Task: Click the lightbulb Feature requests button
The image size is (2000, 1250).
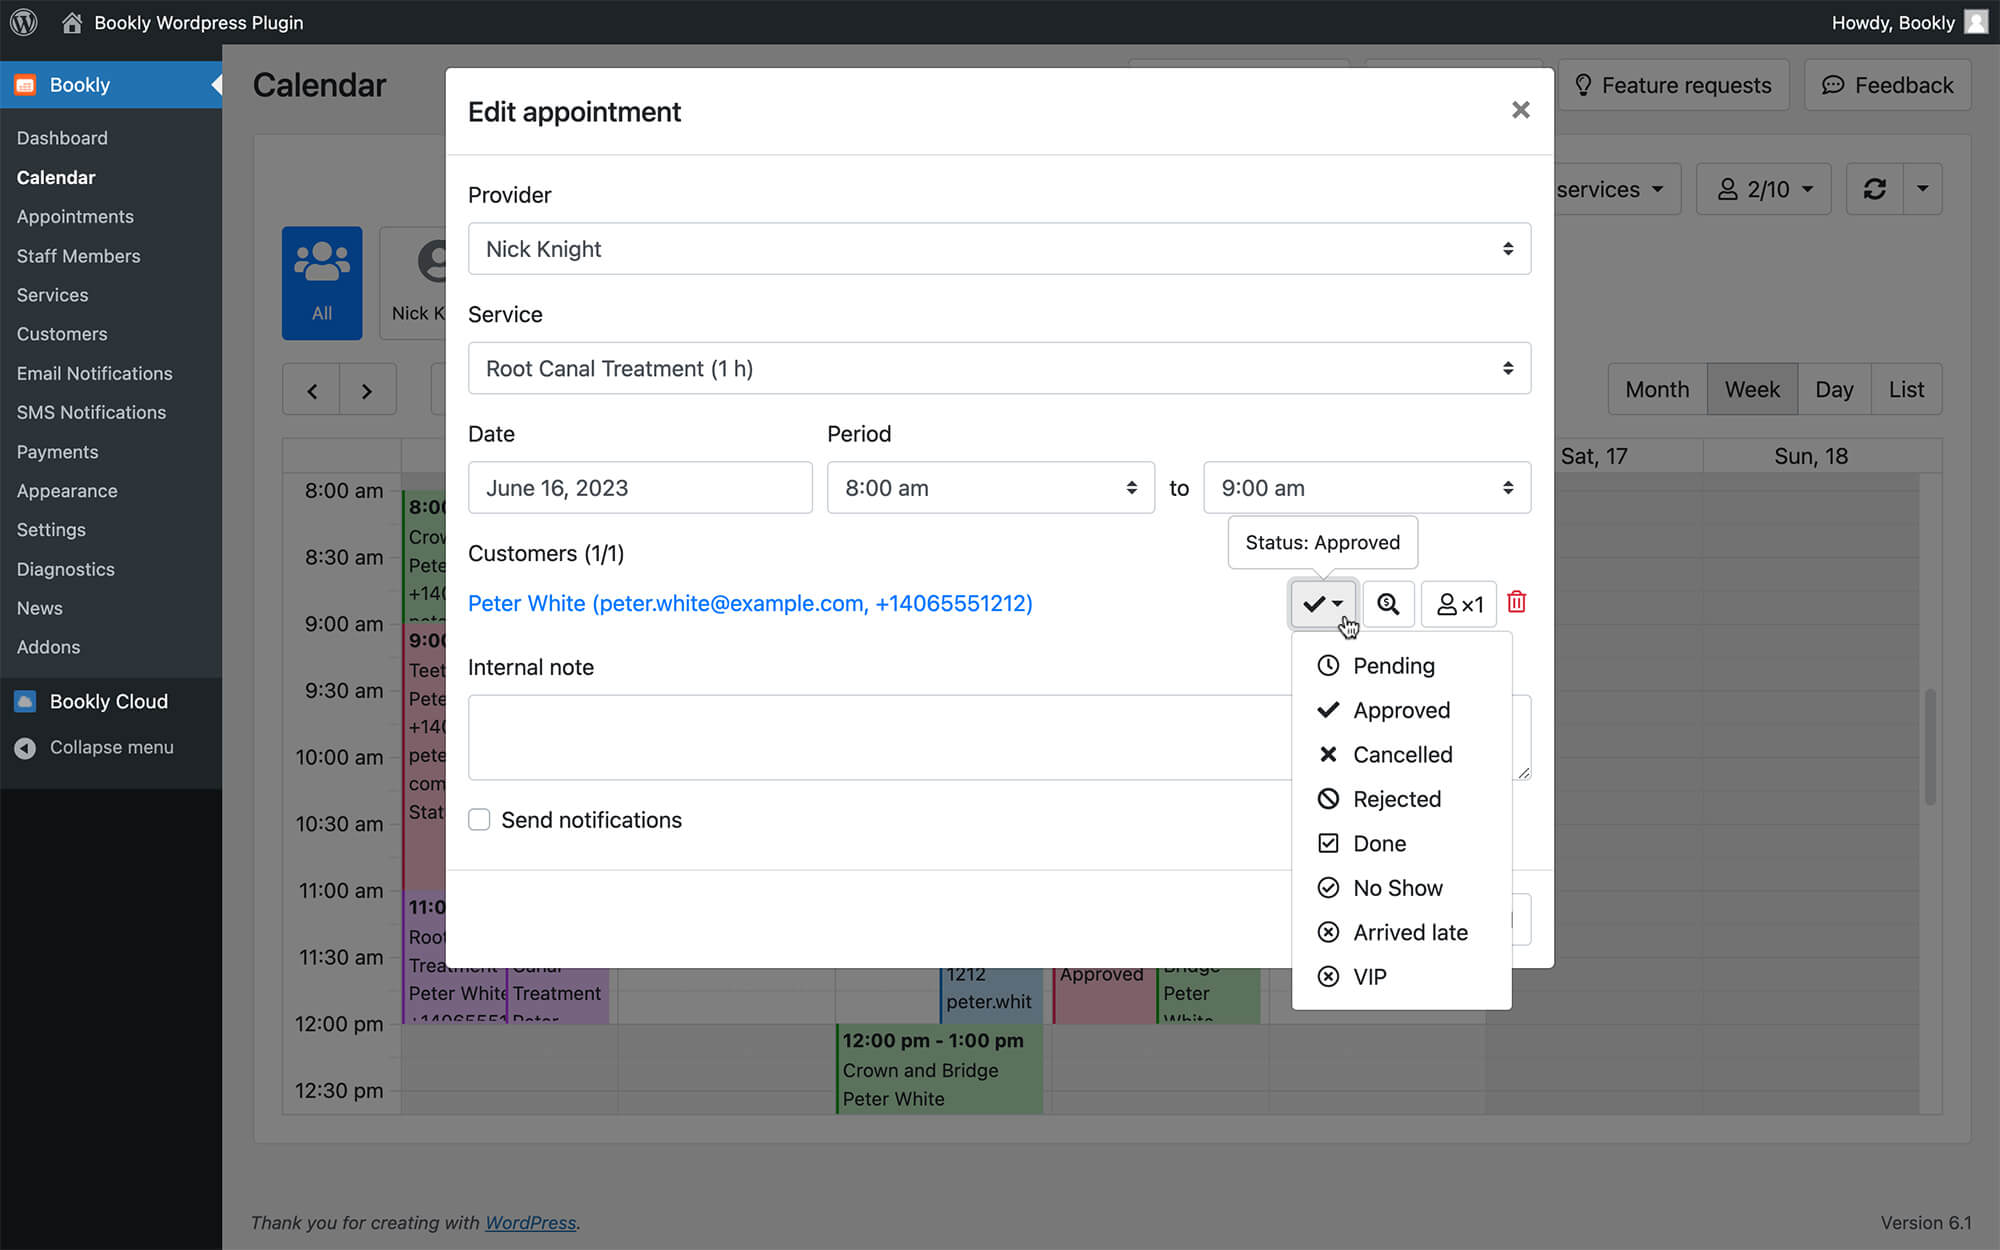Action: tap(1673, 85)
